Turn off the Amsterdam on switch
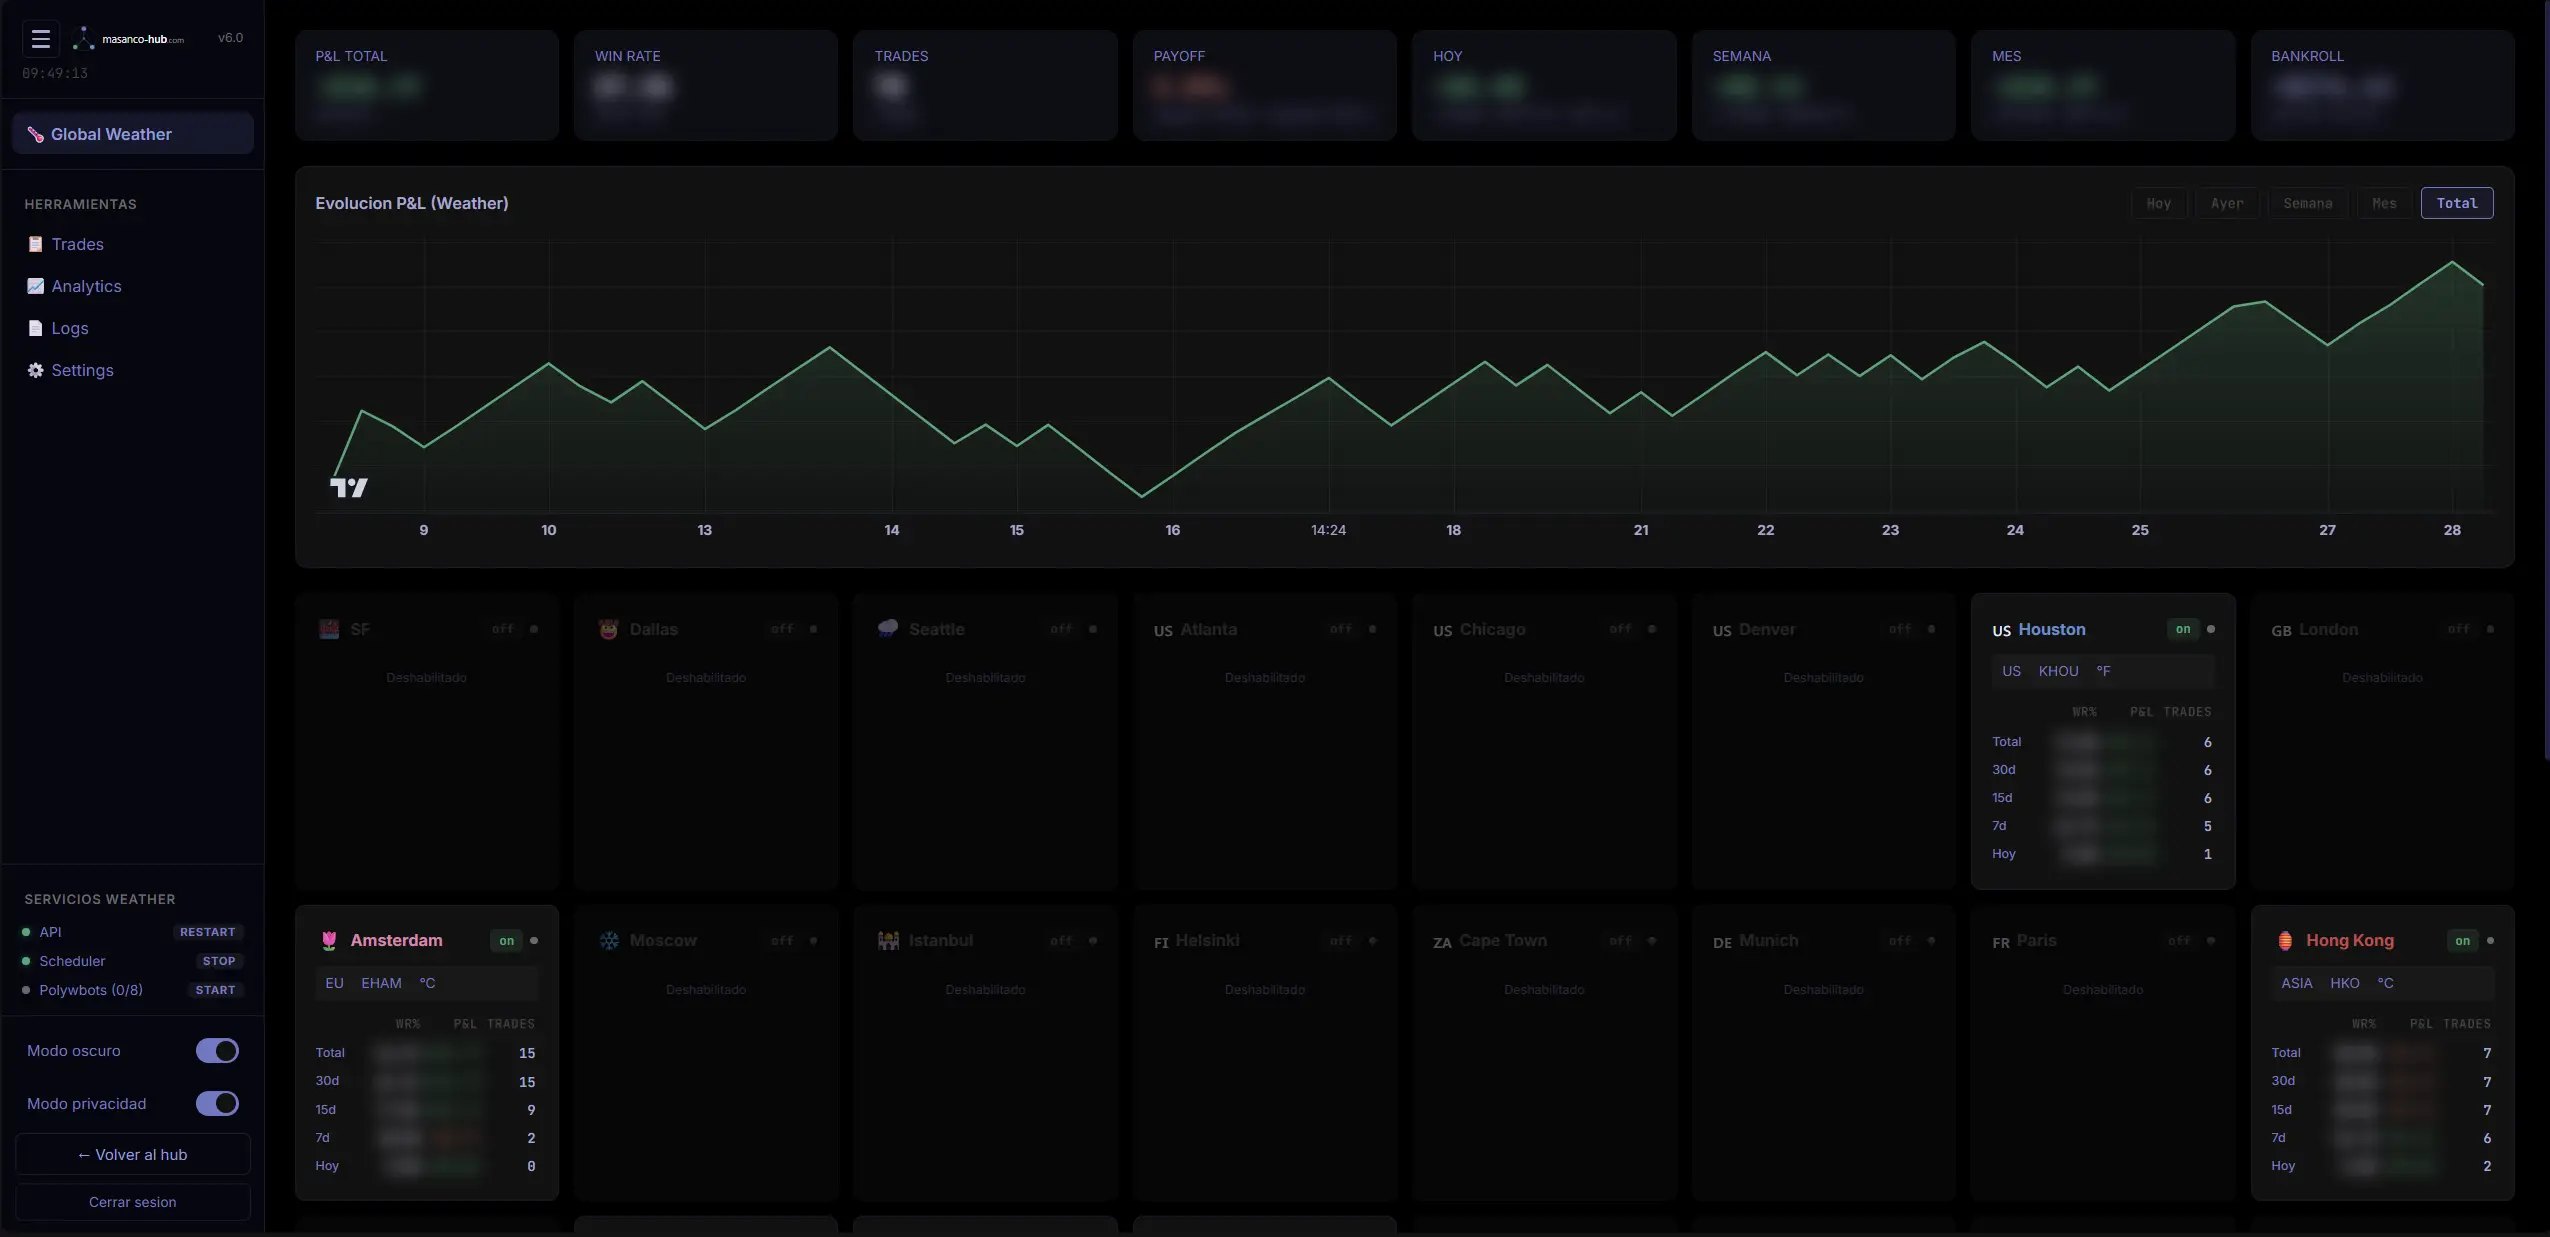Screen dimensions: 2550x1237 (507, 940)
